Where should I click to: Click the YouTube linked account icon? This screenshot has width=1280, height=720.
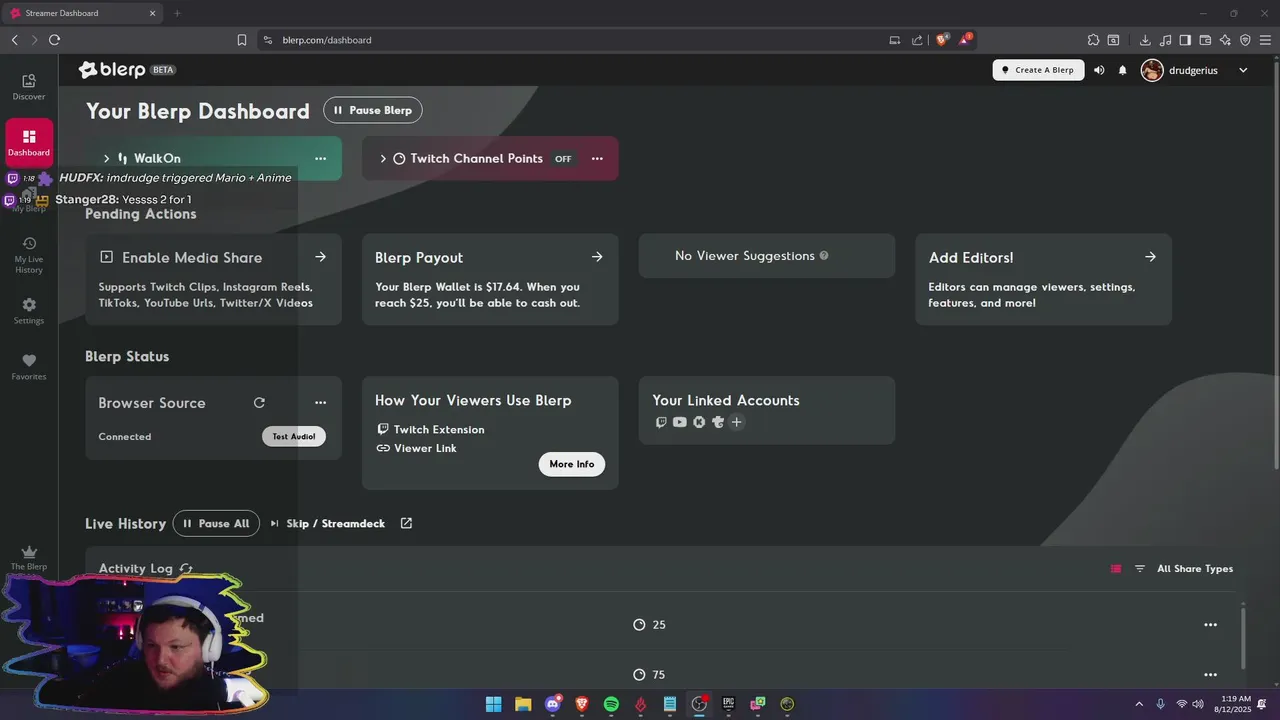tap(680, 422)
